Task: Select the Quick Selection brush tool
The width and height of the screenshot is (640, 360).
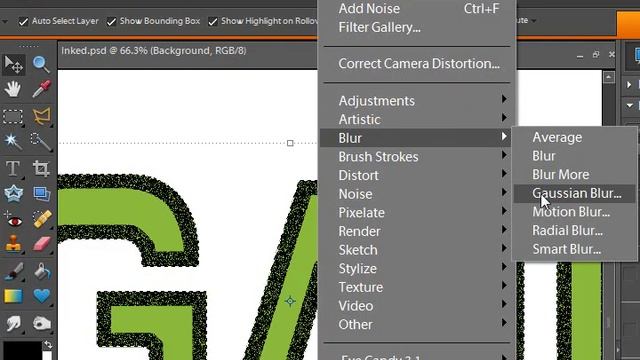Action: click(41, 142)
